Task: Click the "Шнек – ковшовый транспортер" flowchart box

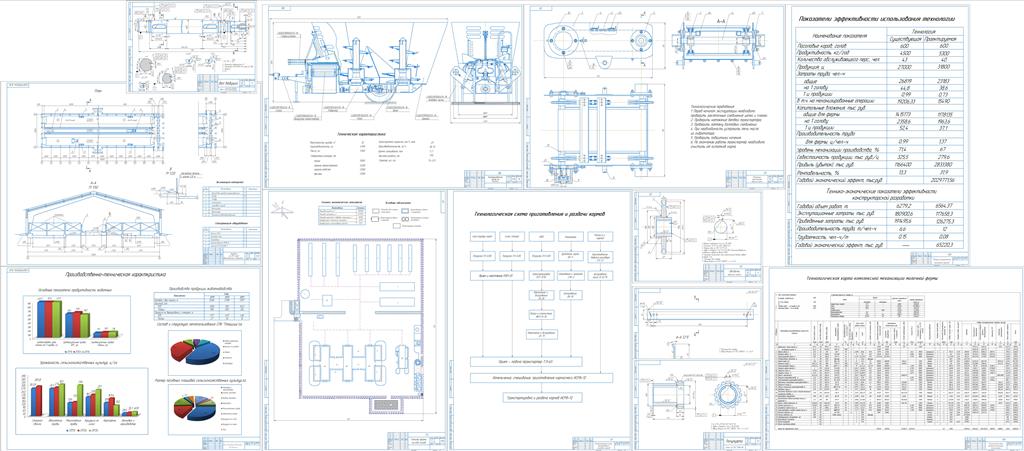Action: click(526, 361)
